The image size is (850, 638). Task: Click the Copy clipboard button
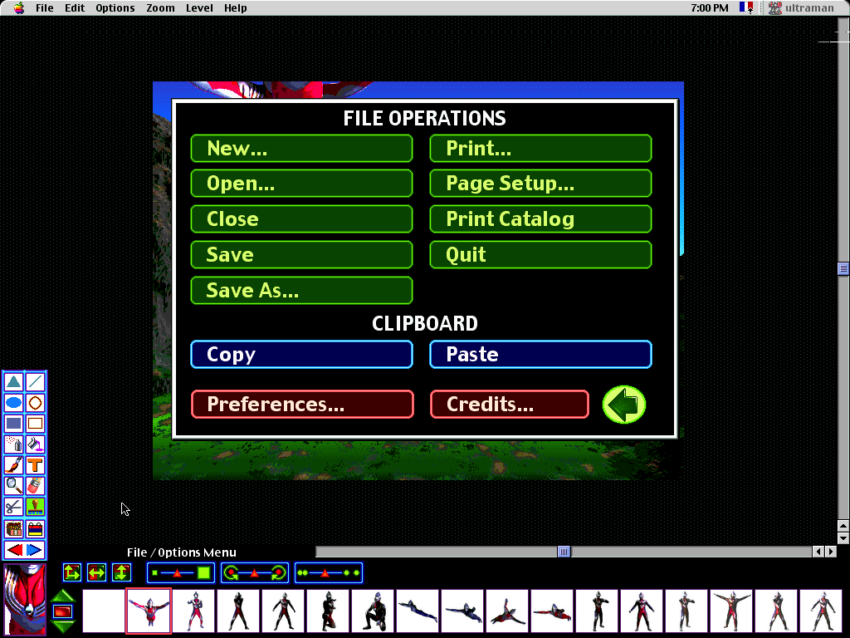(x=301, y=355)
